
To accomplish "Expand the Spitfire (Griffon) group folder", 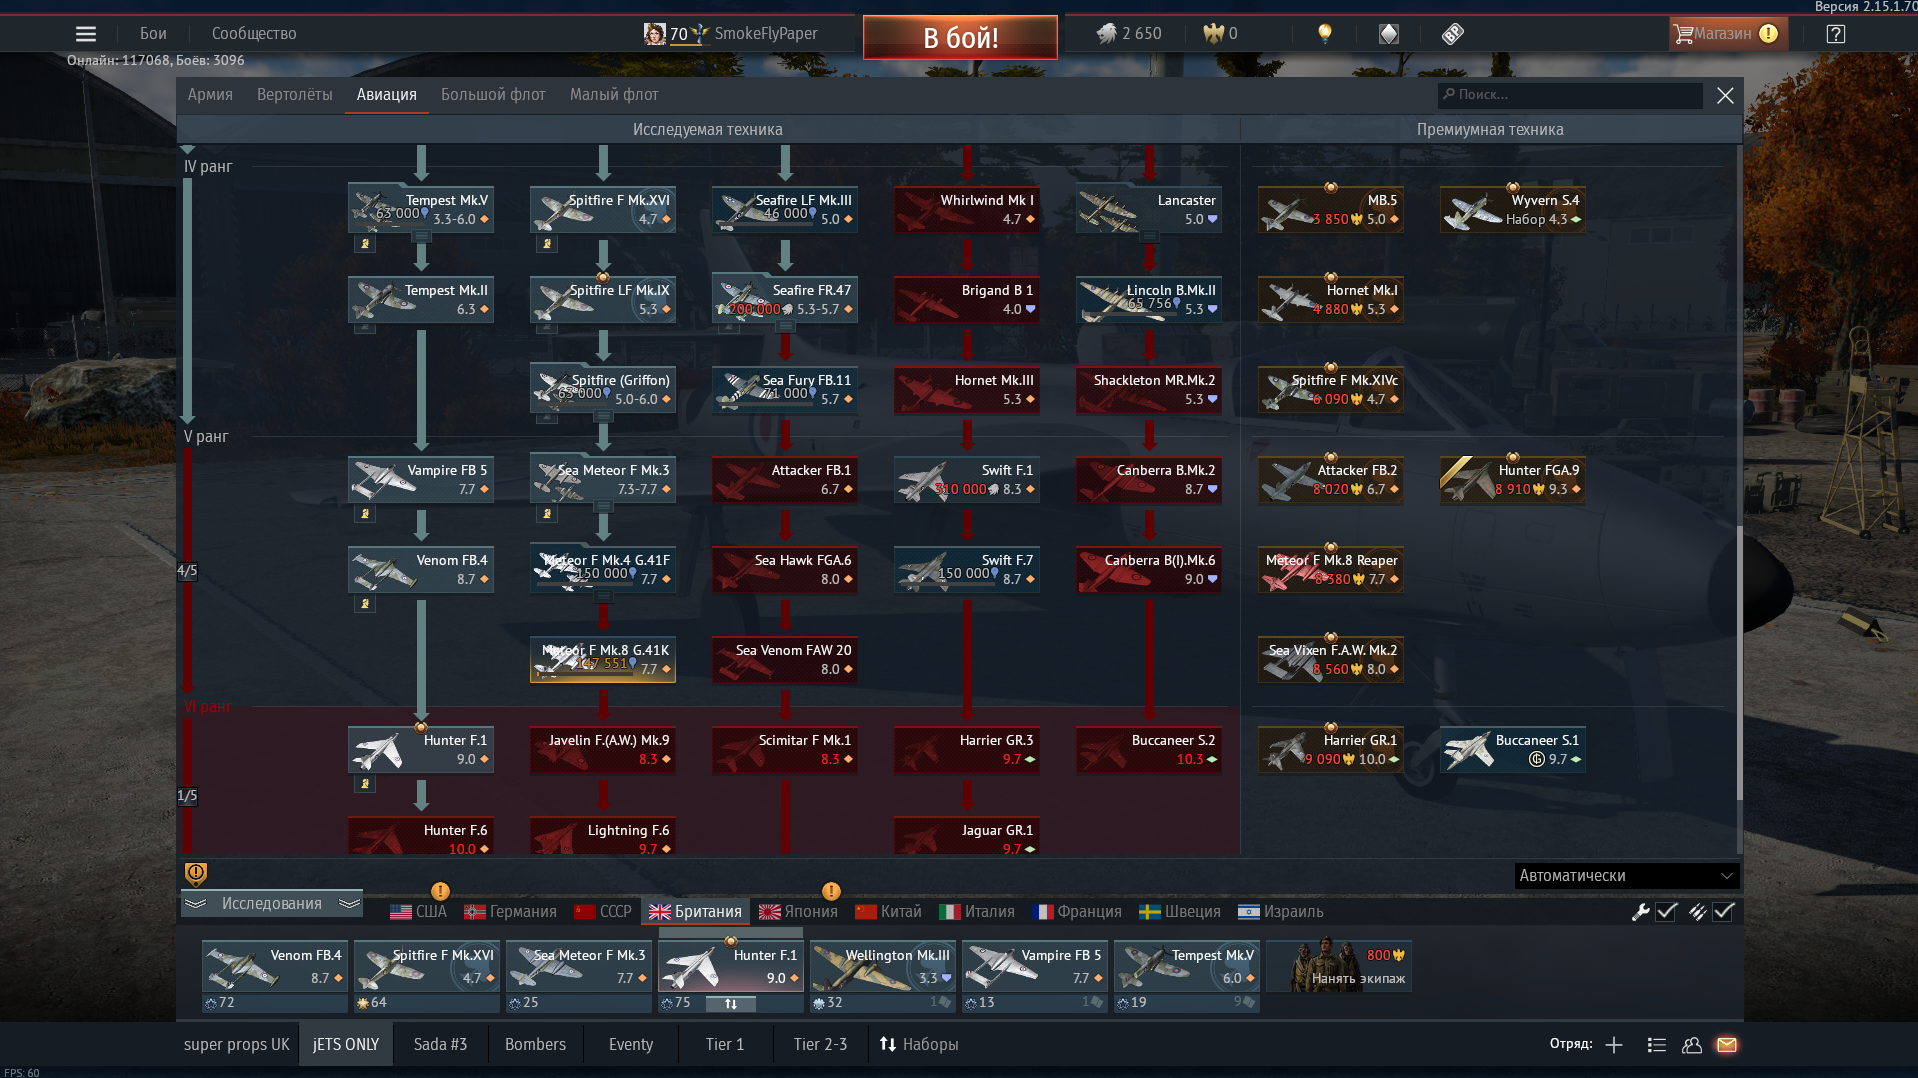I will (x=603, y=417).
